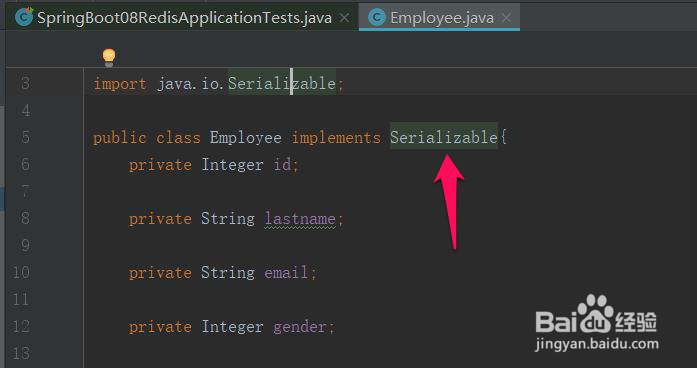Click the email field name
Image resolution: width=697 pixels, height=368 pixels.
(286, 272)
